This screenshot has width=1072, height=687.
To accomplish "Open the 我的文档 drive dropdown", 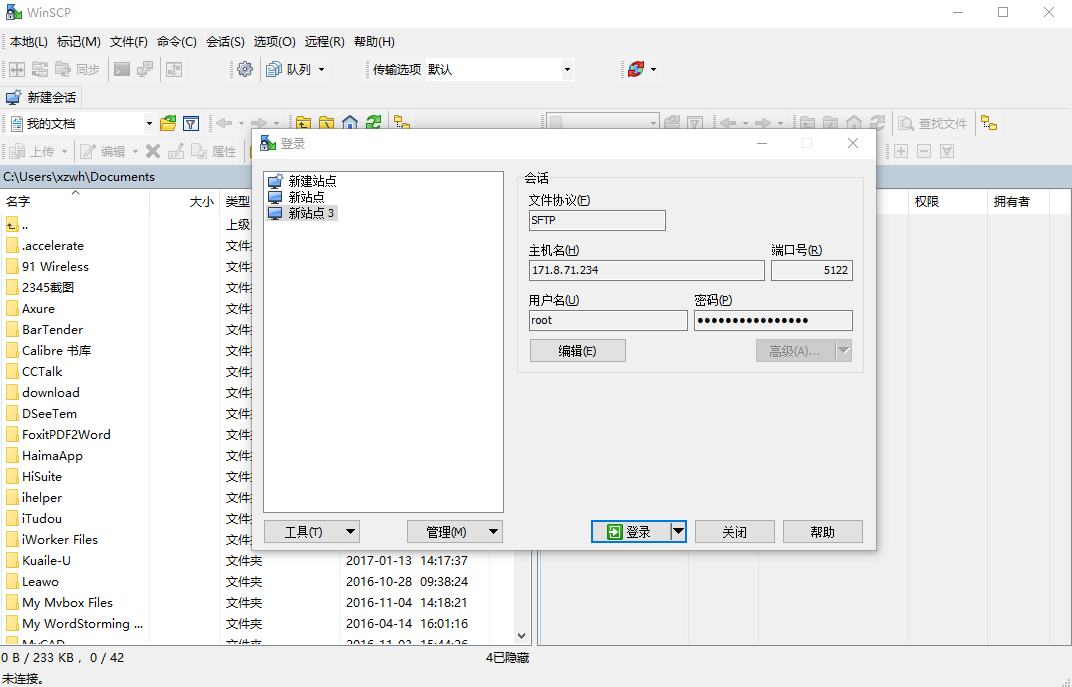I will pos(148,124).
